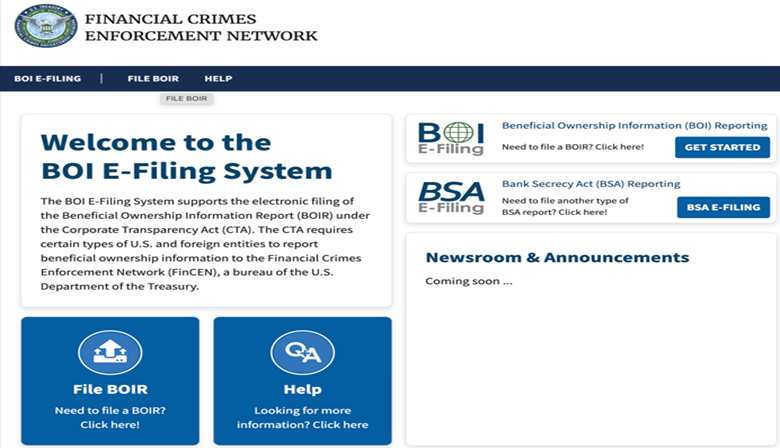Select FILE BOIR in the navigation bar
This screenshot has height=448, width=780.
tap(152, 78)
